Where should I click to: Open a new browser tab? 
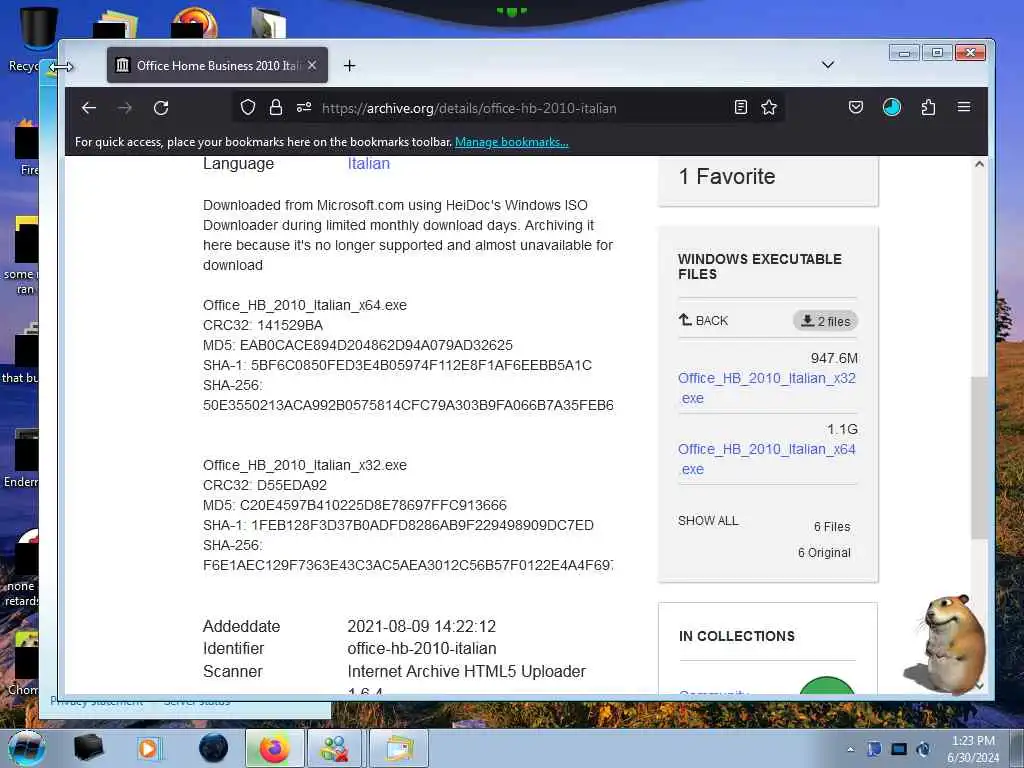pyautogui.click(x=349, y=65)
